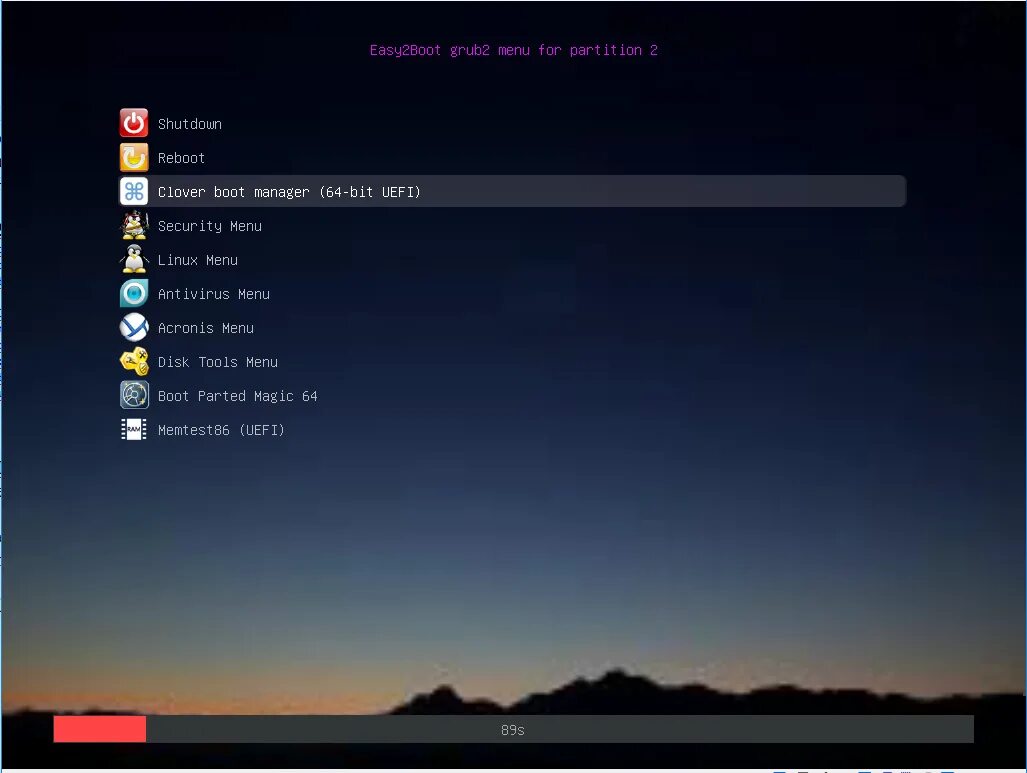Click the Acronis Menu logo icon
The width and height of the screenshot is (1027, 773).
pos(134,328)
